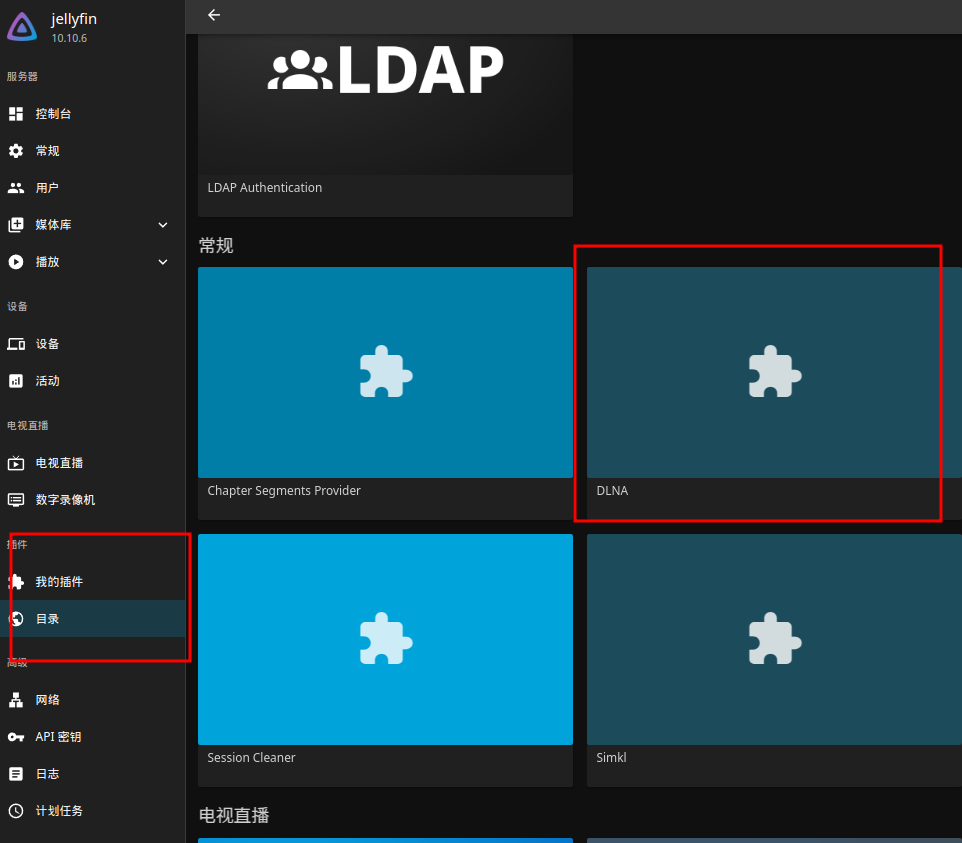
Task: Click the 常规 section heading
Action: click(216, 246)
